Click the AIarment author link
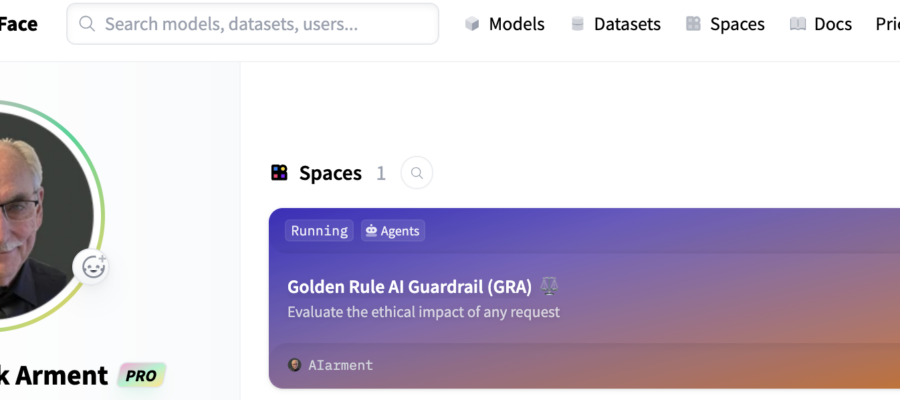This screenshot has height=400, width=900. click(x=340, y=365)
